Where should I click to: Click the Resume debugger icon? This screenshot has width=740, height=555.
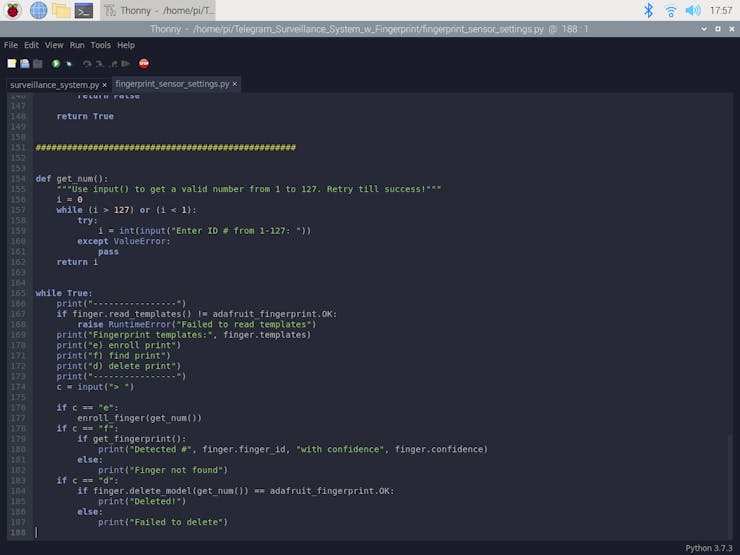click(x=126, y=63)
